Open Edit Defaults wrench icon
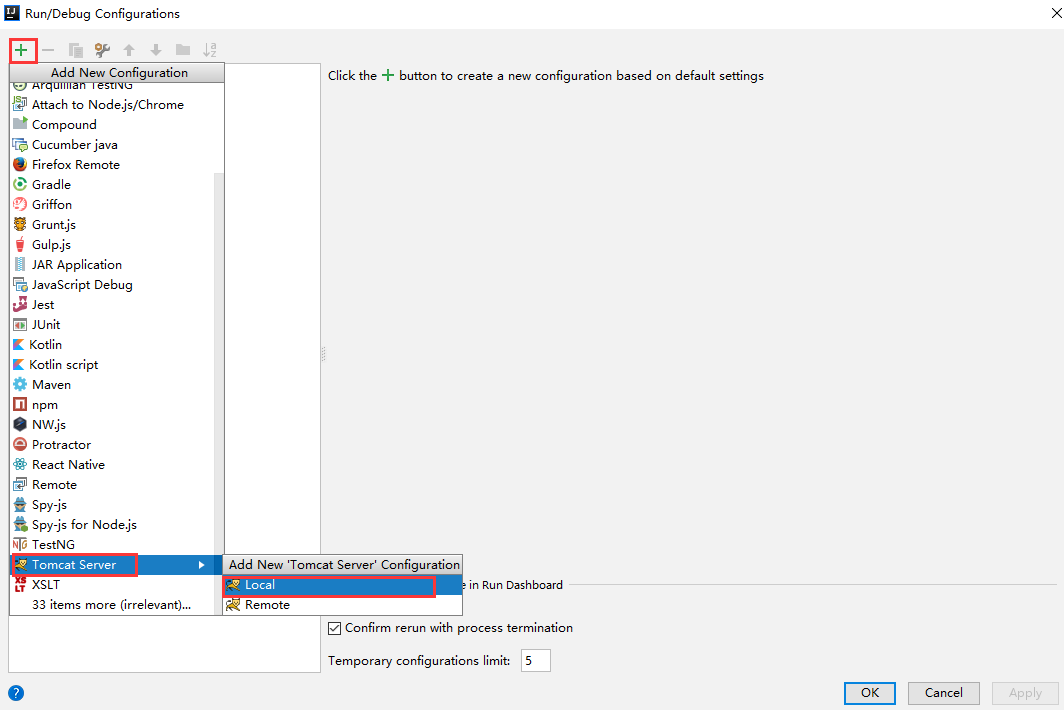1064x710 pixels. coord(102,50)
